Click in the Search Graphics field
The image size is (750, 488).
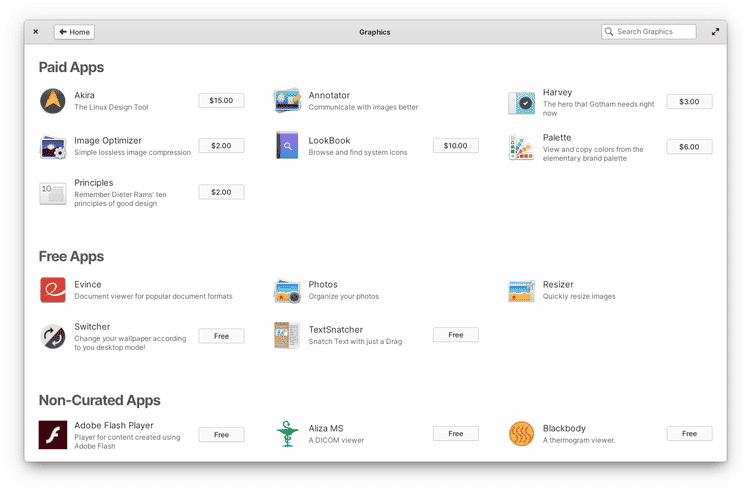pos(654,32)
